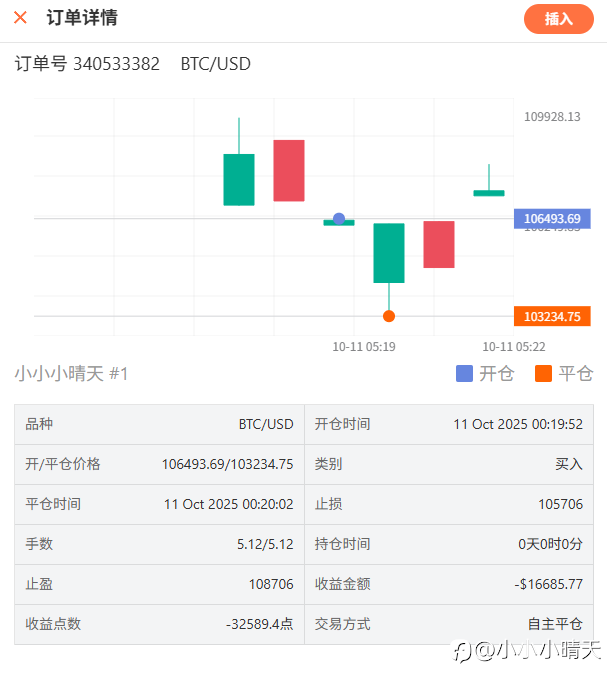The image size is (607, 689).
Task: Click the 109928.13 price axis label
Action: point(552,117)
